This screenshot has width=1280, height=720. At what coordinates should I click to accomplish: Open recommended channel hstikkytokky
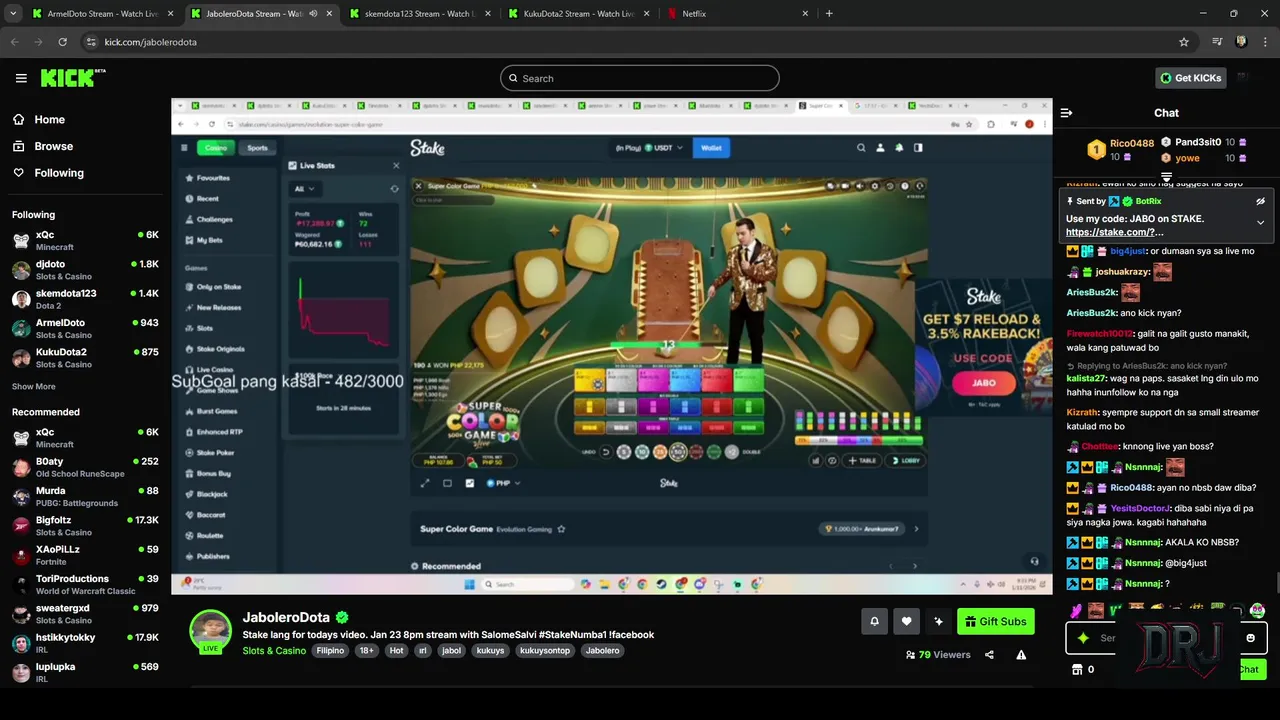coord(85,643)
